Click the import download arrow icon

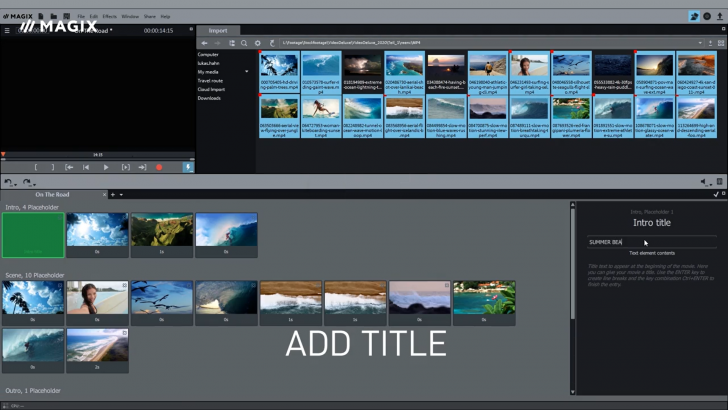pyautogui.click(x=710, y=43)
